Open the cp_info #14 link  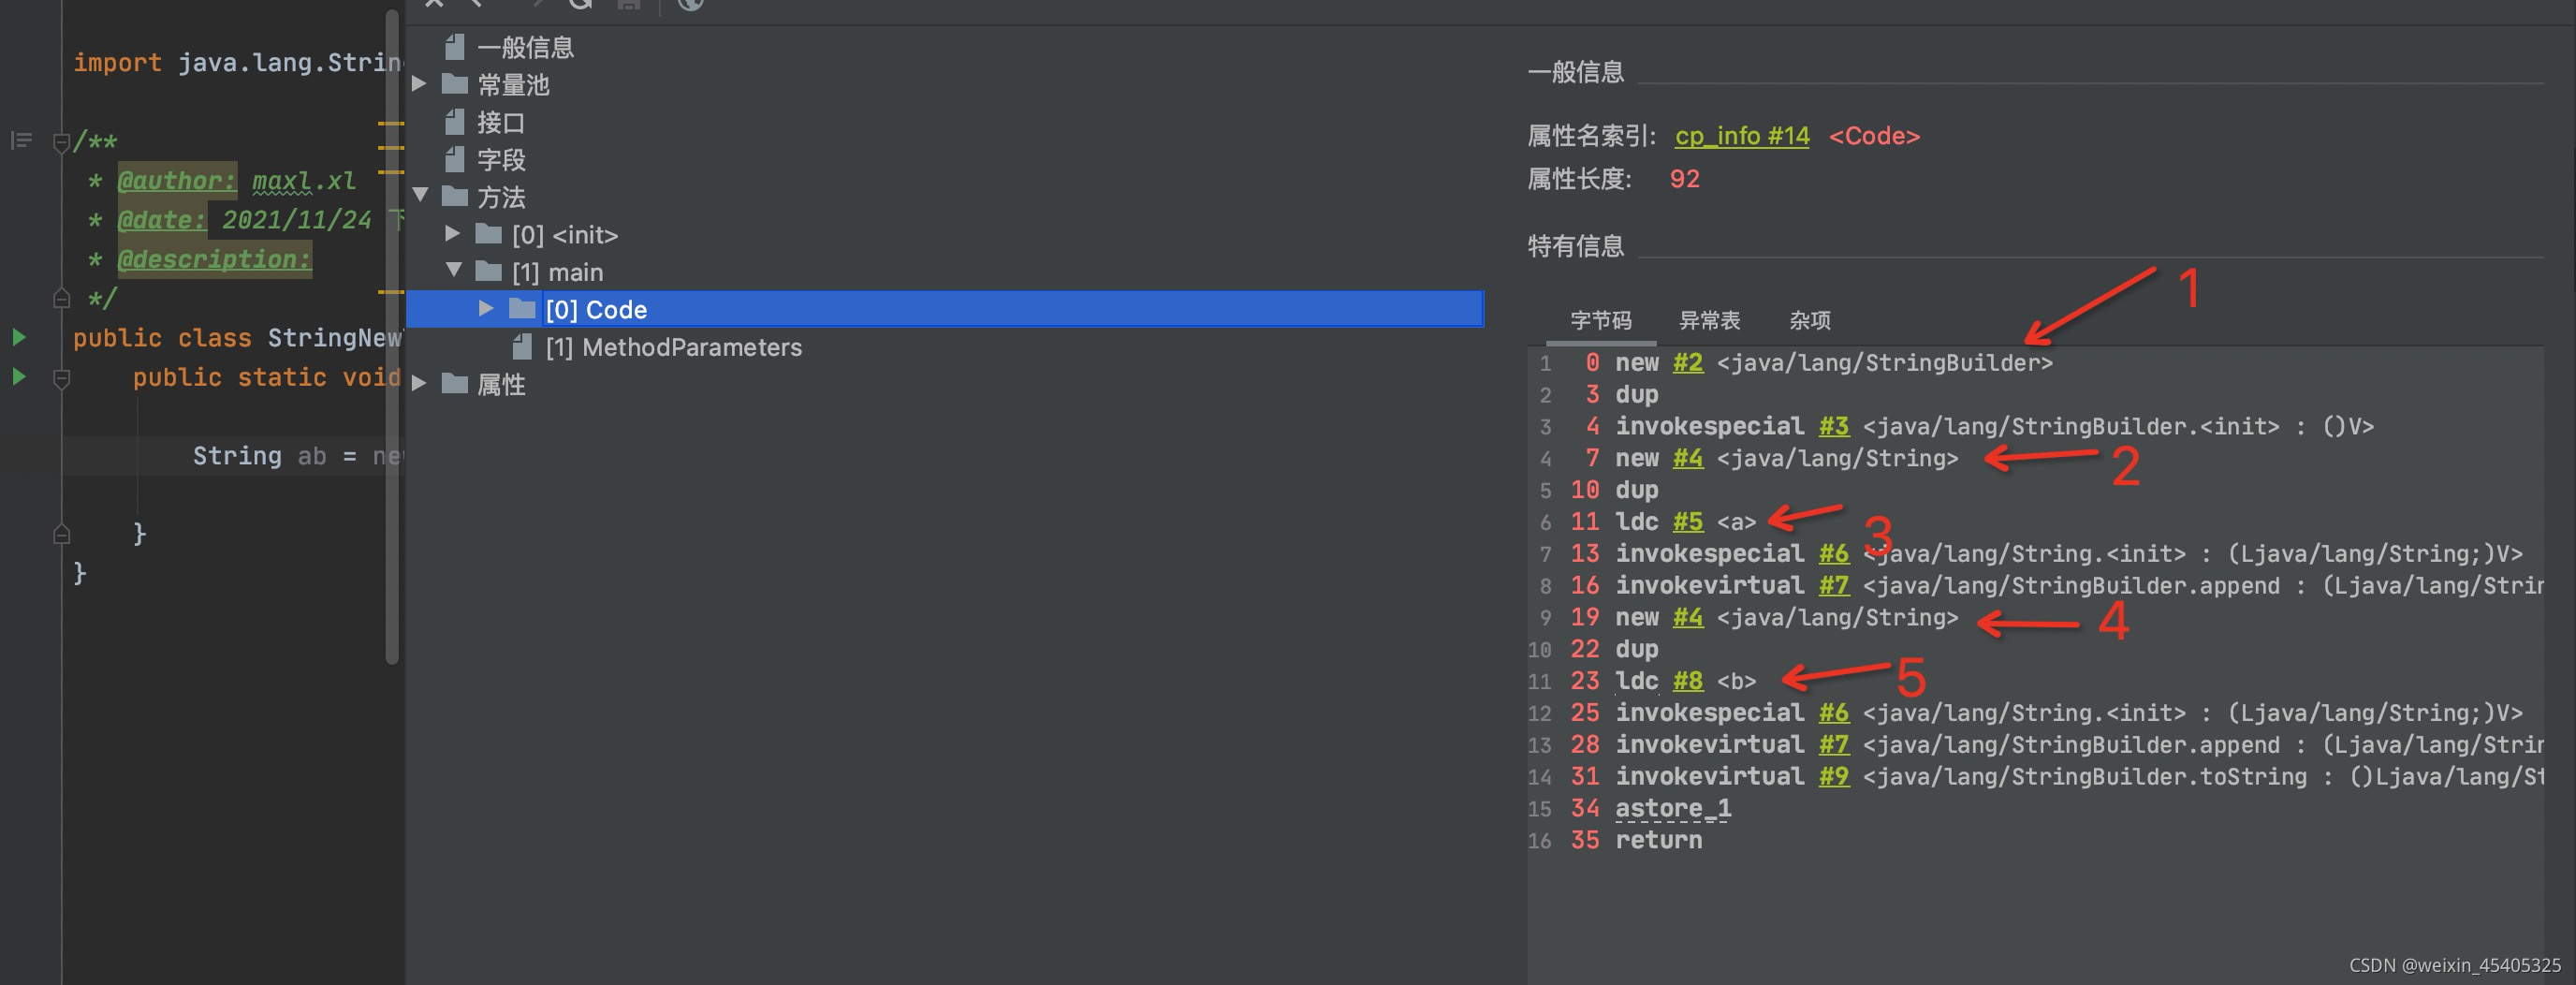click(1742, 136)
